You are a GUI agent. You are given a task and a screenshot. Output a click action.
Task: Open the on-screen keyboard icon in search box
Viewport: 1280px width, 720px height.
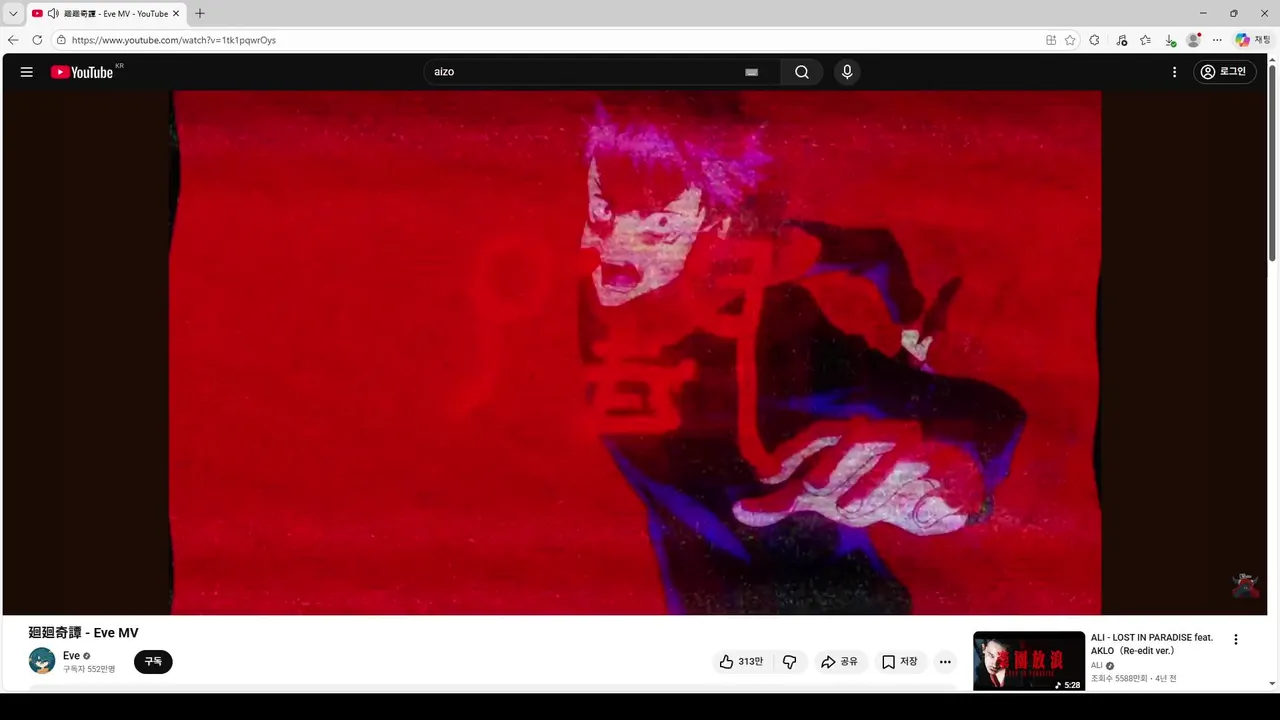pos(752,72)
